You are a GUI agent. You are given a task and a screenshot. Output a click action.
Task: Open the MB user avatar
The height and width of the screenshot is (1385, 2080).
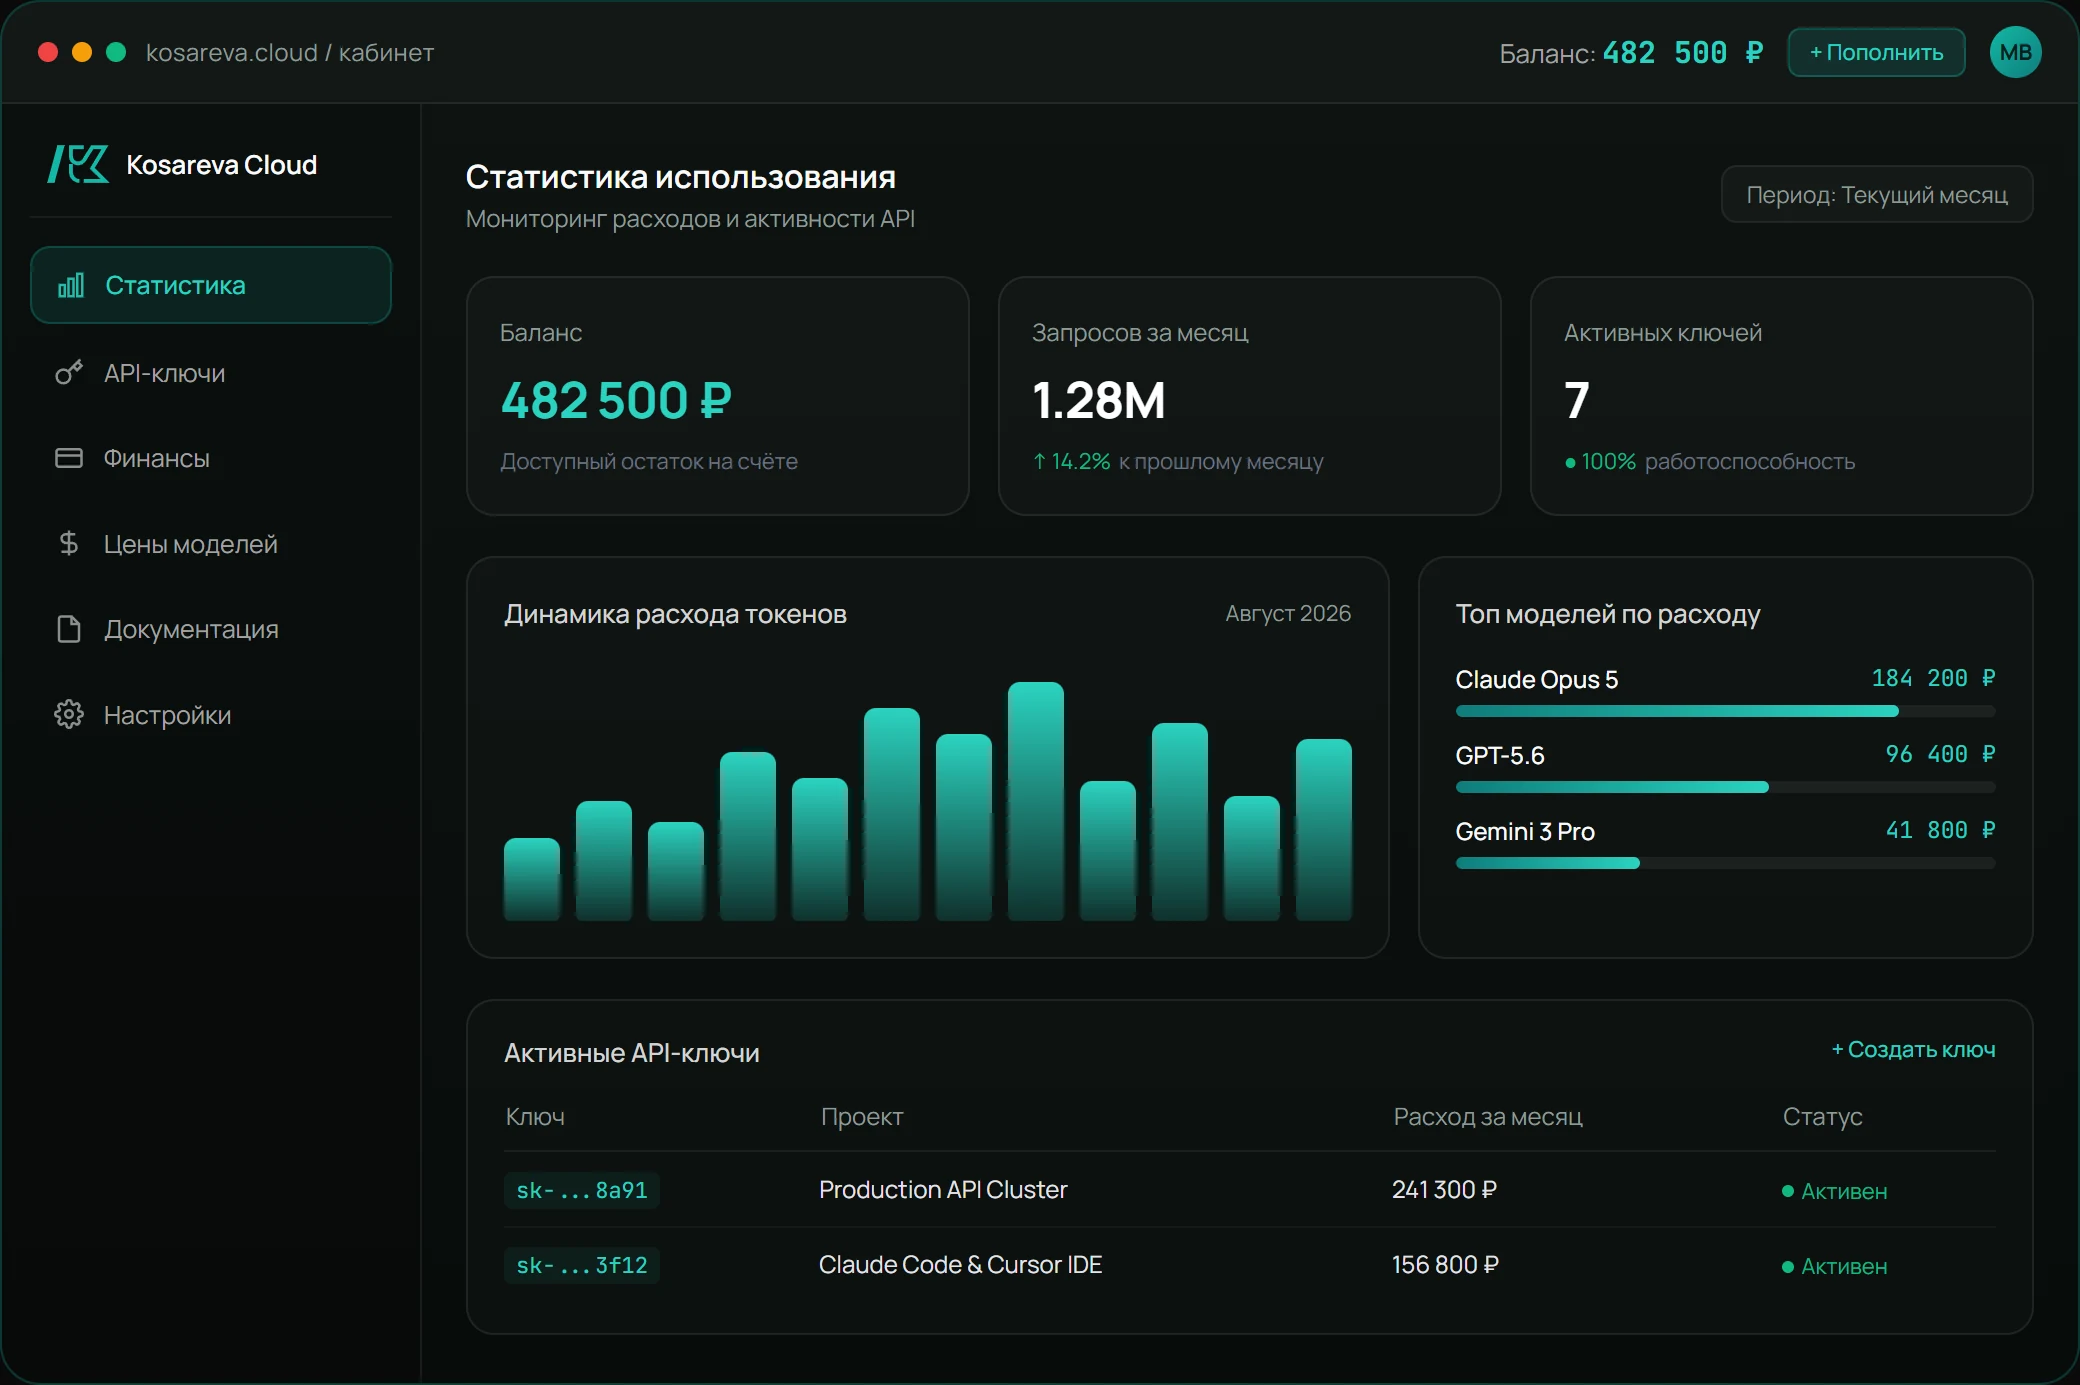(x=2015, y=52)
